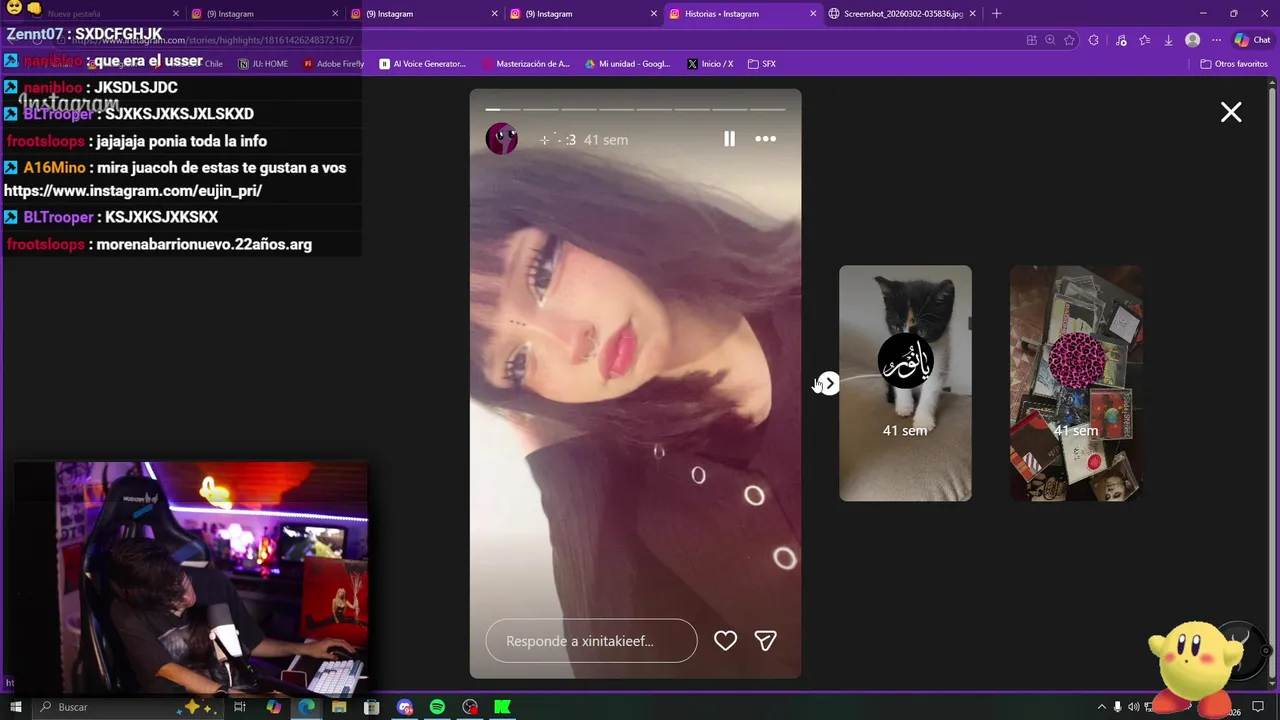
Task: Open a new browser tab
Action: click(x=996, y=14)
